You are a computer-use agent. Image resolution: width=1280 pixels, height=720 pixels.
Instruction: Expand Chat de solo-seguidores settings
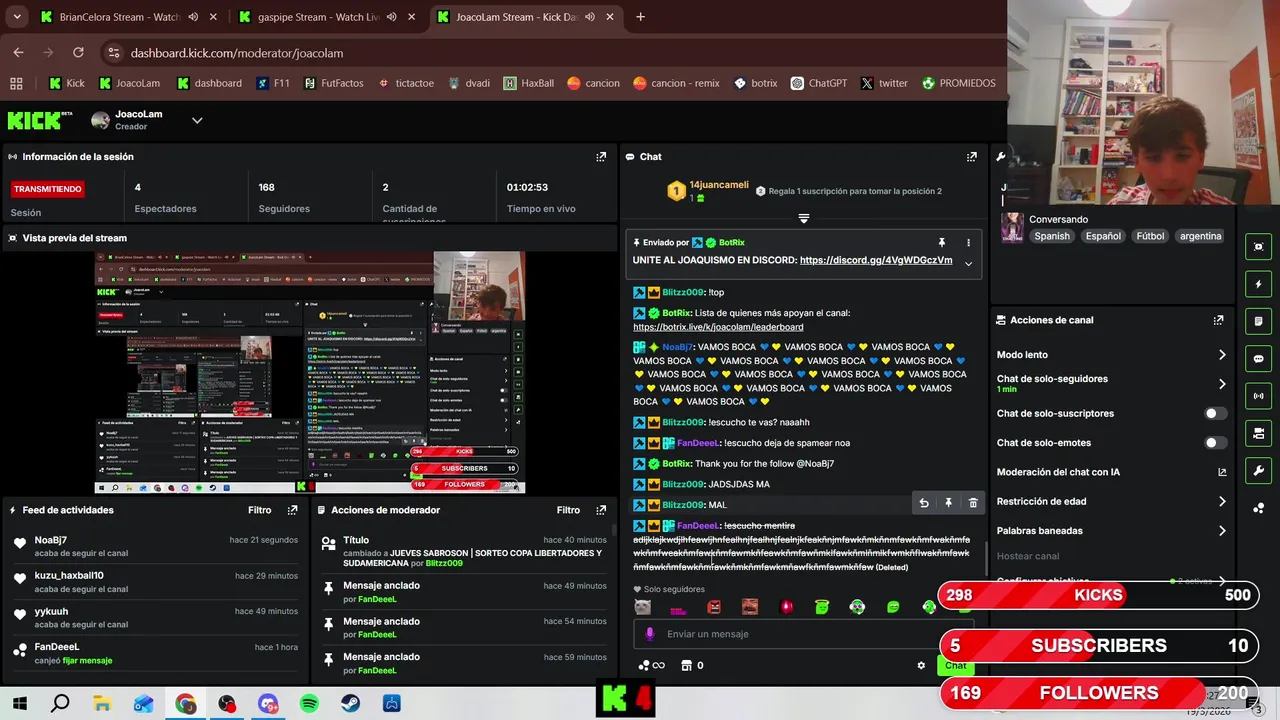point(1221,384)
